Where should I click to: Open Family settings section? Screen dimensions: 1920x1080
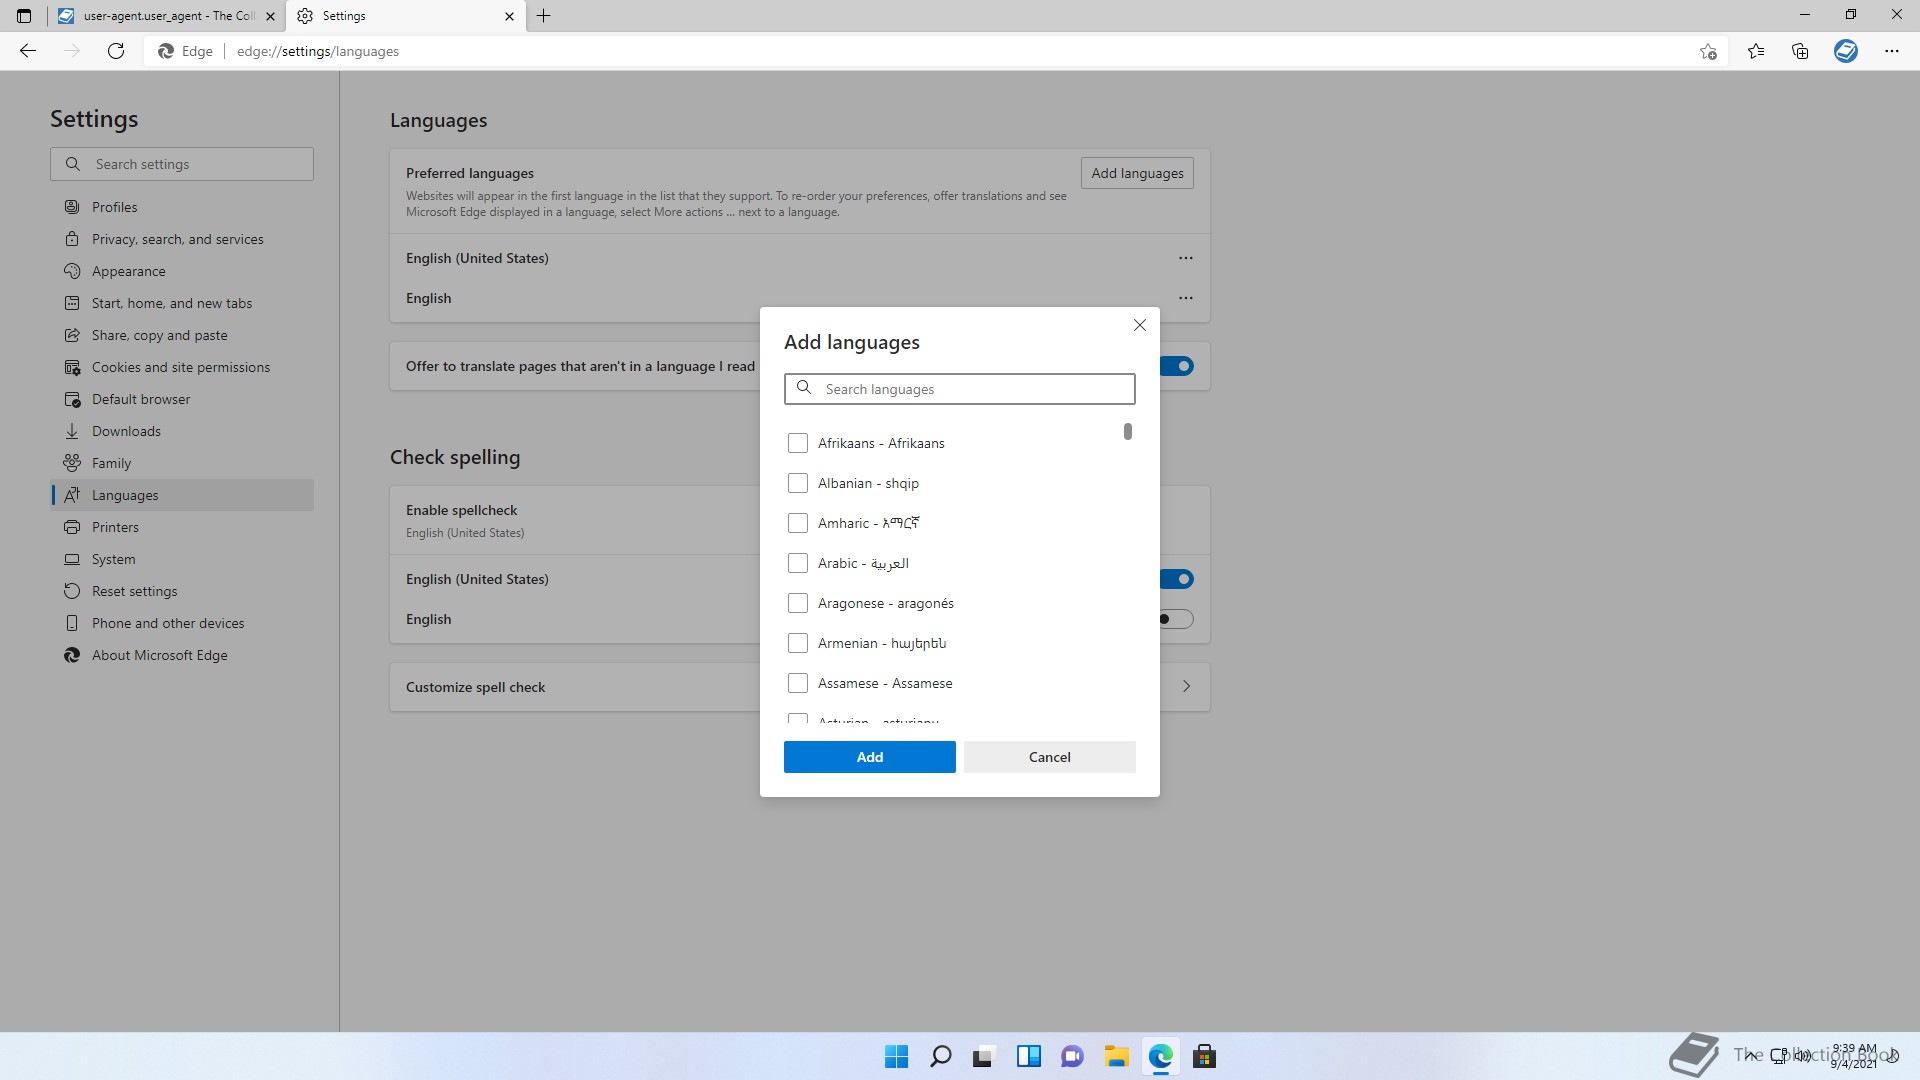click(x=182, y=463)
